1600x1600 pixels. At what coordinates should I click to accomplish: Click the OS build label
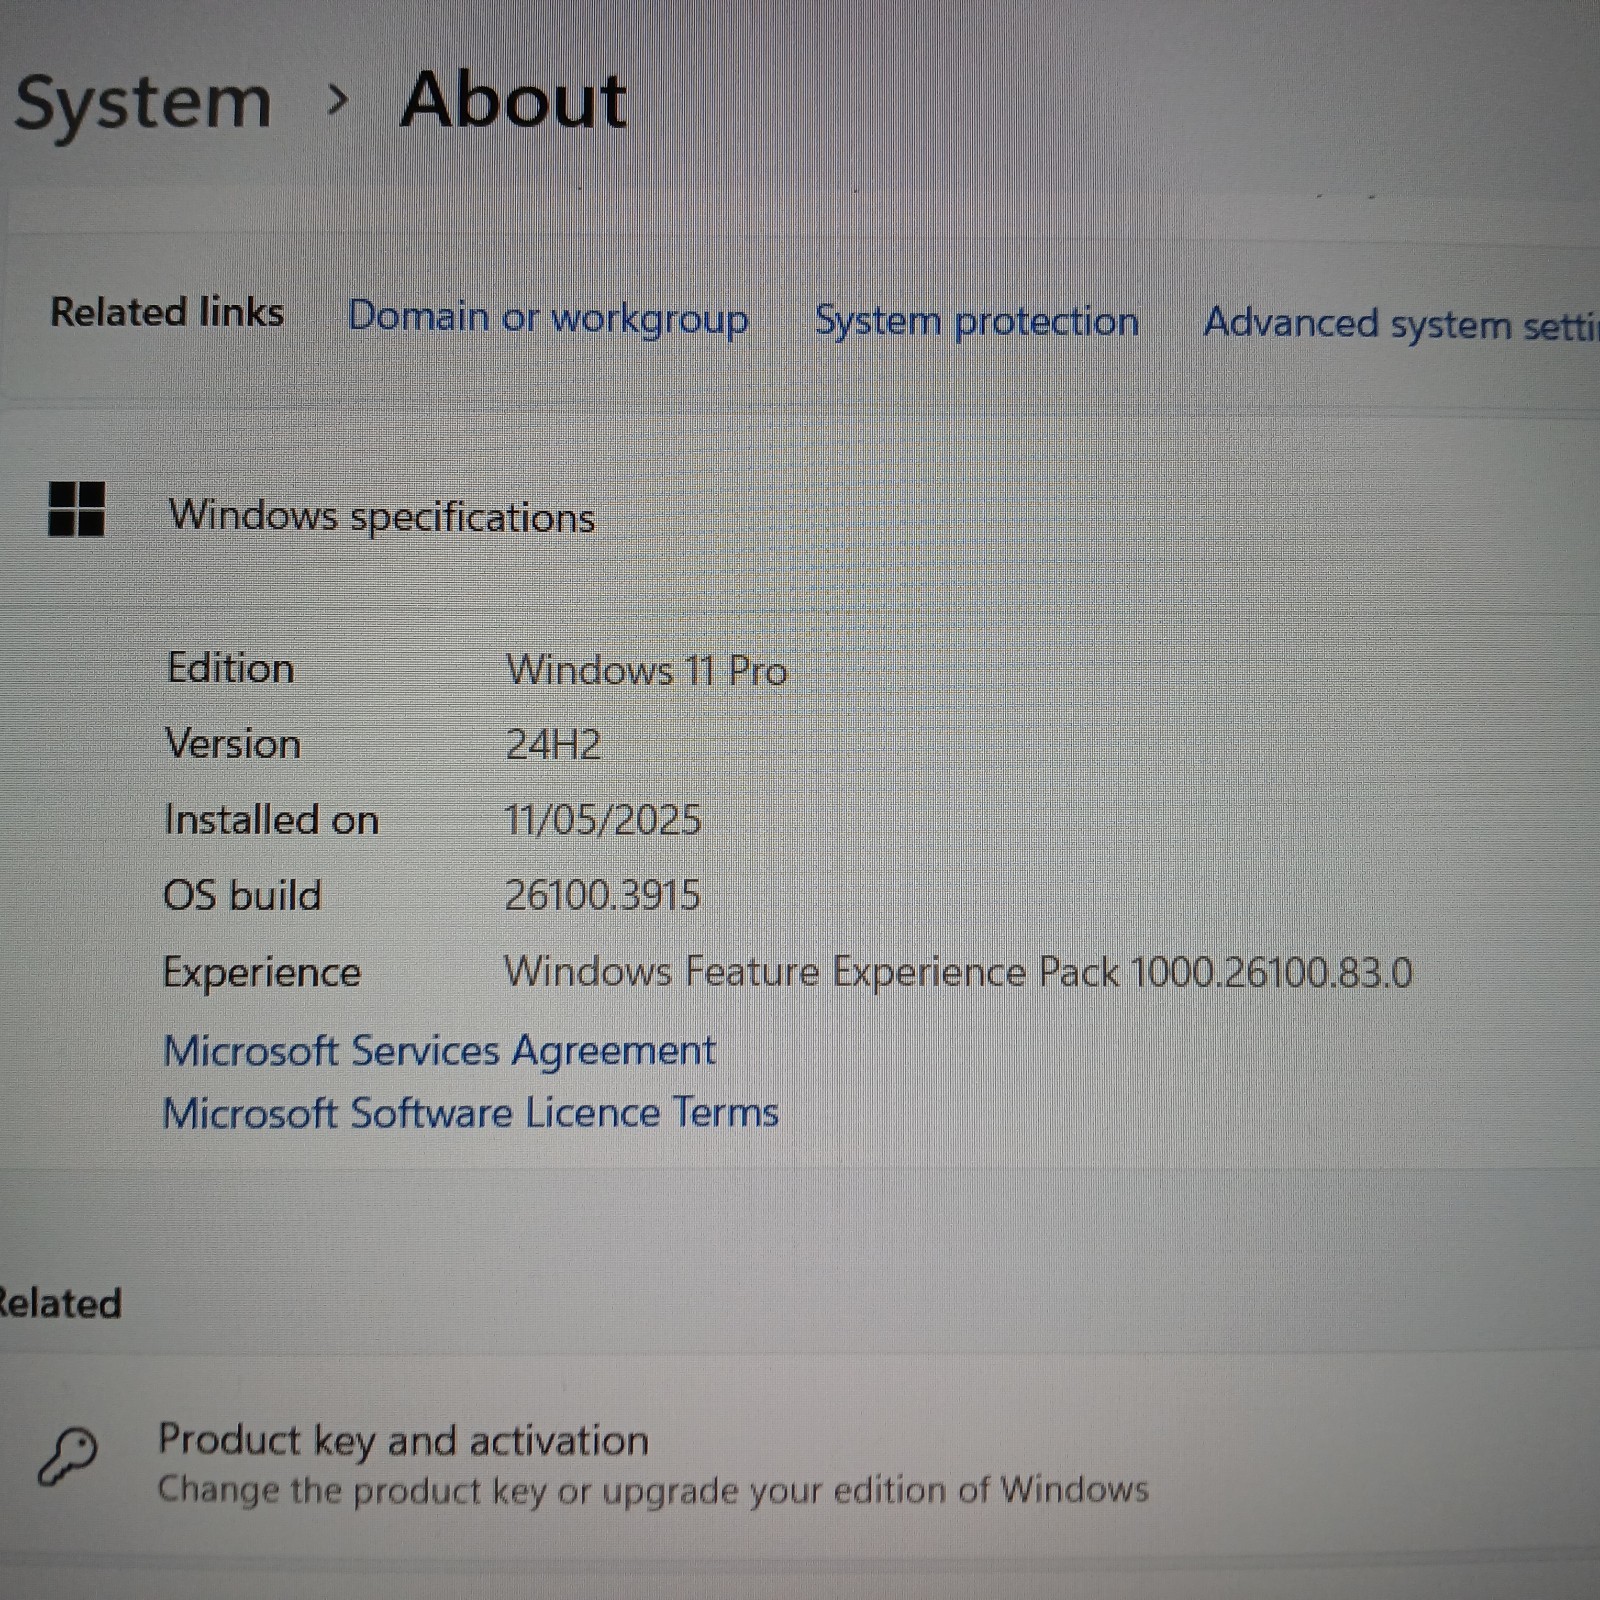(x=242, y=895)
